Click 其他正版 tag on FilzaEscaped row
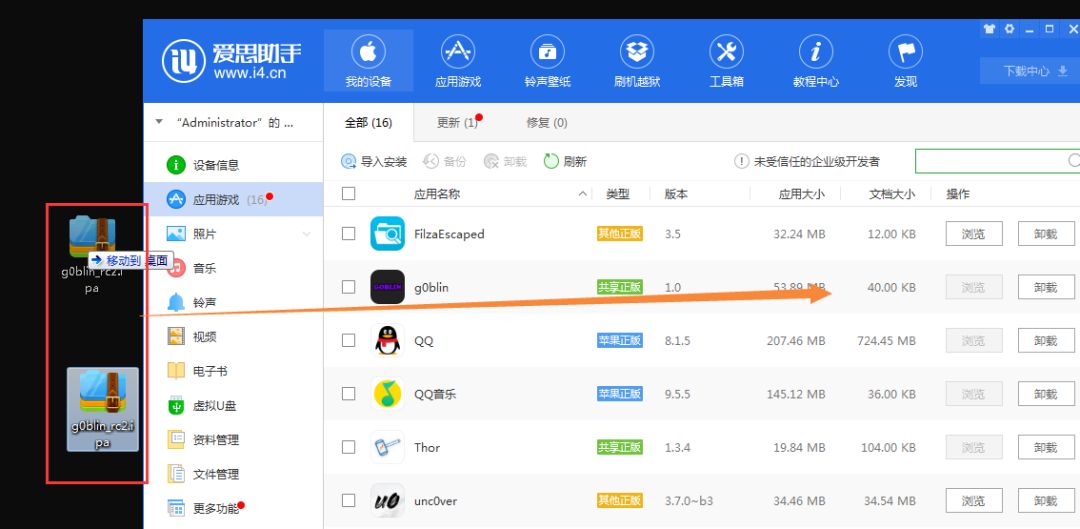This screenshot has height=529, width=1080. tap(620, 234)
